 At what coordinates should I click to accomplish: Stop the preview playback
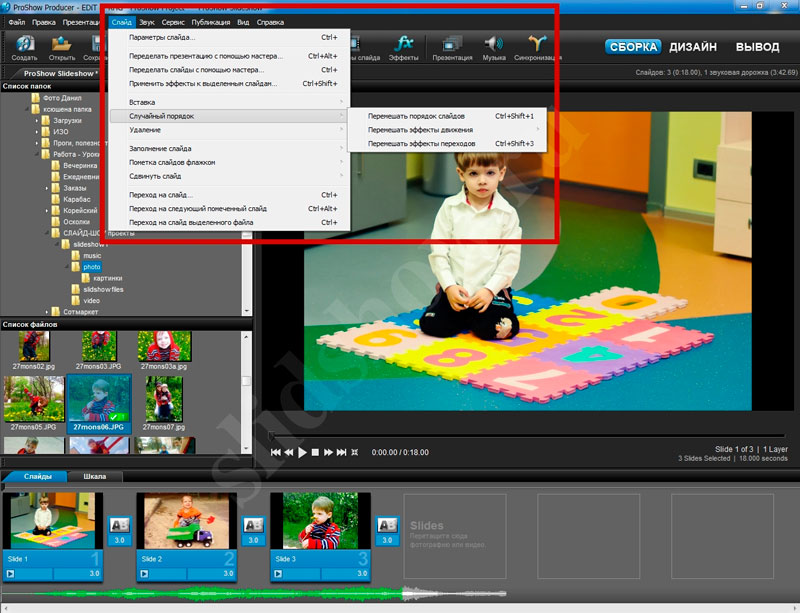point(315,452)
